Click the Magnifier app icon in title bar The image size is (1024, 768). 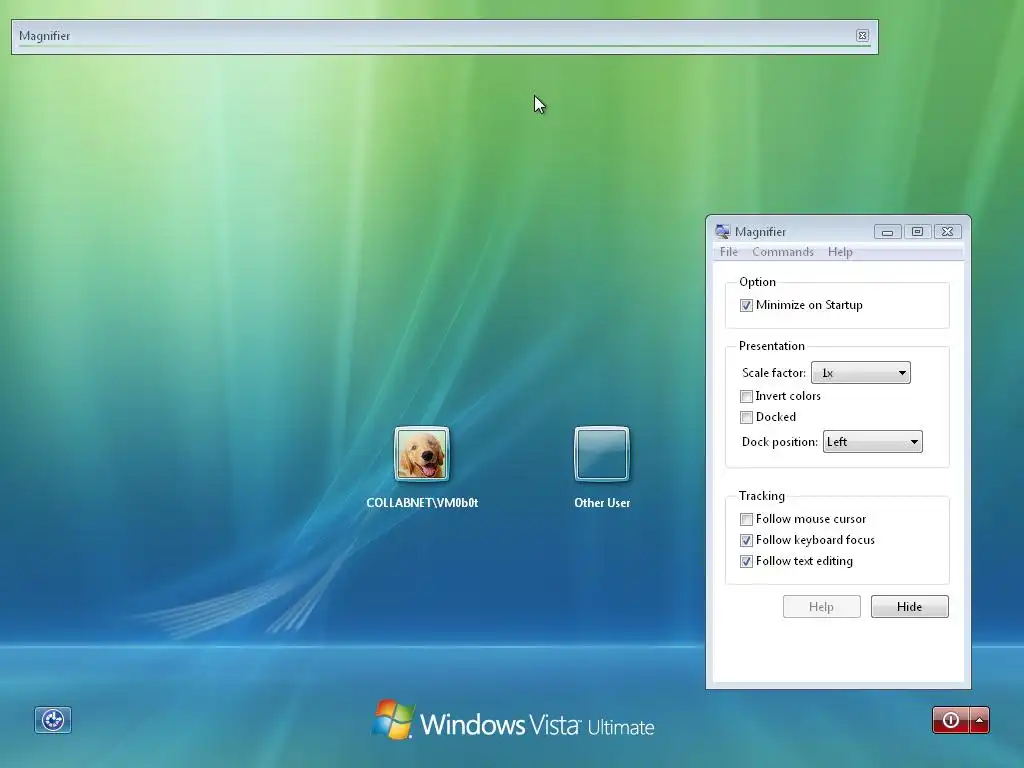(722, 231)
